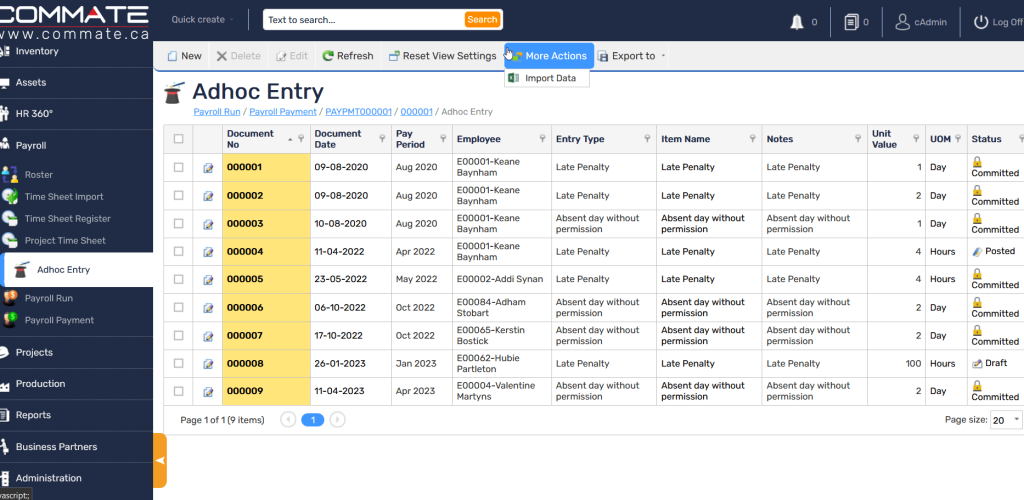This screenshot has width=1024, height=500.
Task: Click the Text to search input field
Action: [x=364, y=20]
